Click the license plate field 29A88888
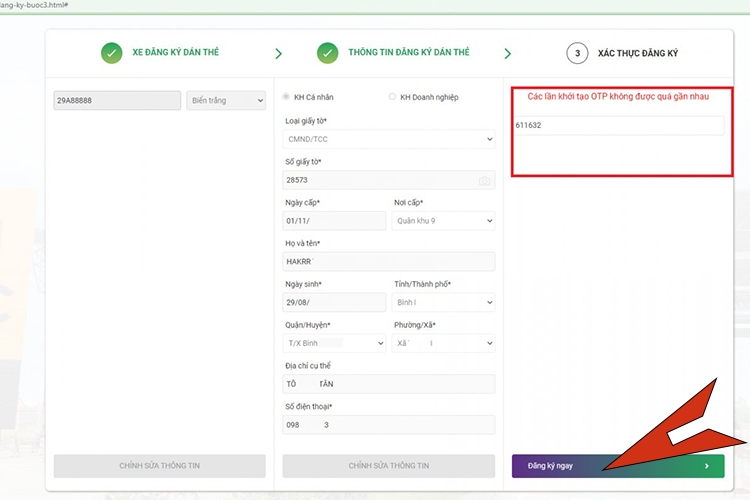 [117, 100]
